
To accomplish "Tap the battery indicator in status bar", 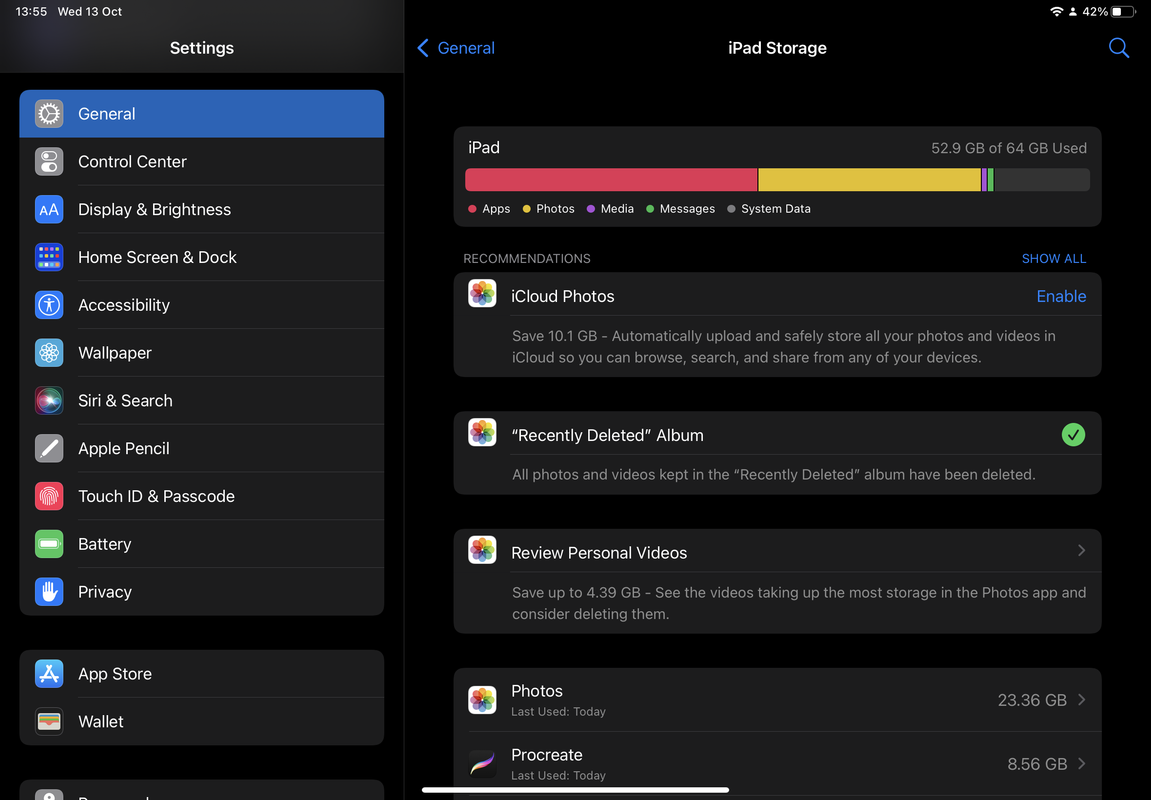I will pyautogui.click(x=1122, y=12).
